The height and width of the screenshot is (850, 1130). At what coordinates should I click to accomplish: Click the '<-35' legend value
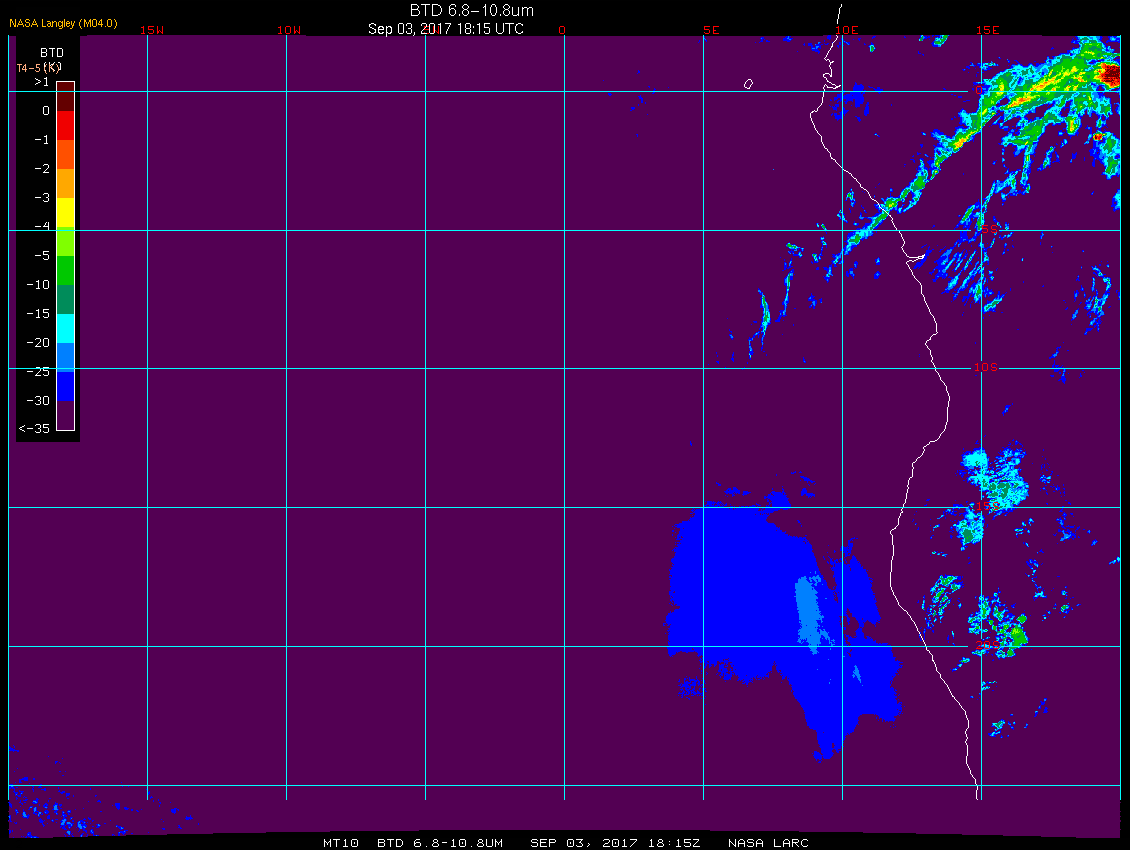click(x=34, y=429)
